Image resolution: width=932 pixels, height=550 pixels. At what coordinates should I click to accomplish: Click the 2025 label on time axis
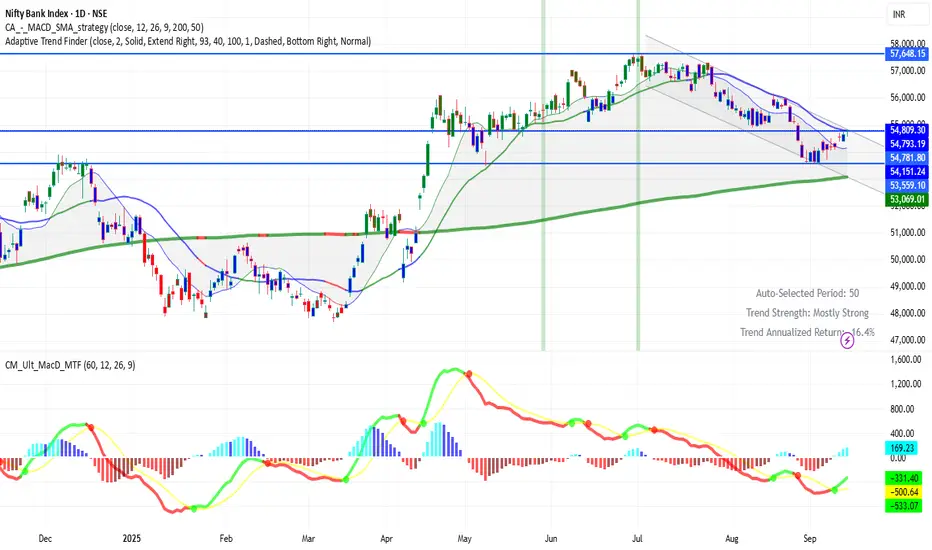(132, 539)
